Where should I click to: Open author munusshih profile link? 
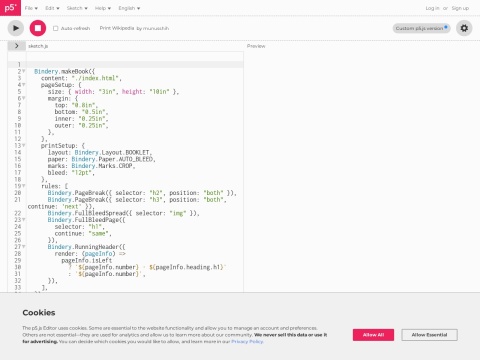pos(156,28)
